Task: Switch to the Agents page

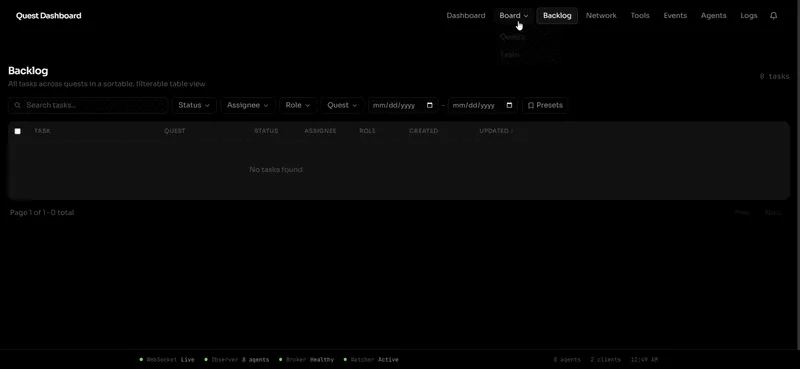Action: tap(713, 16)
